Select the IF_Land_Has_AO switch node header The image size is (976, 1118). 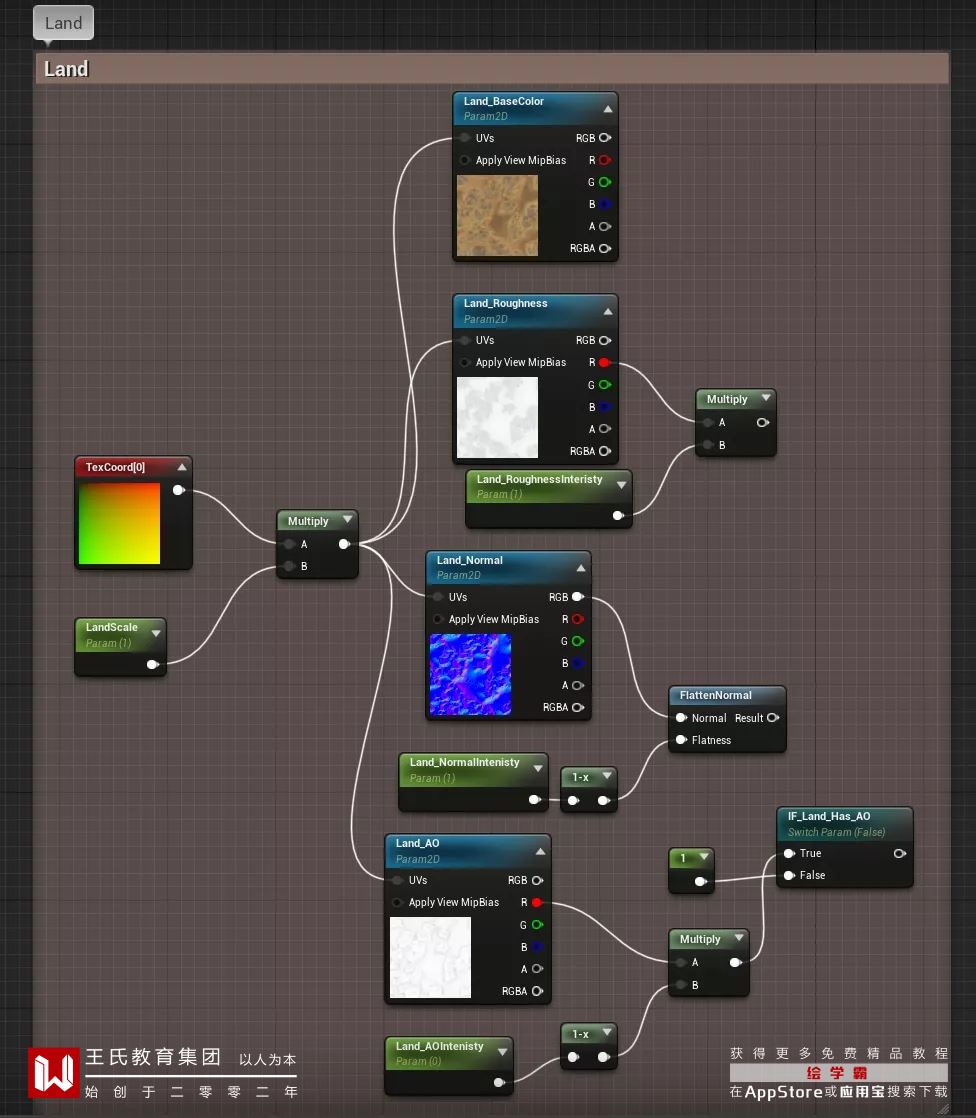click(x=845, y=824)
